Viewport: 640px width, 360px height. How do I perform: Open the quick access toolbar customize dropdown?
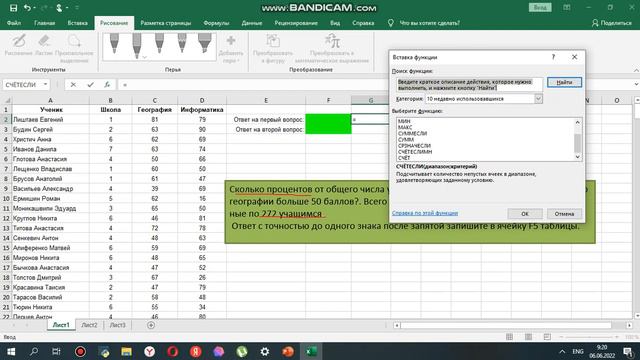tap(77, 7)
